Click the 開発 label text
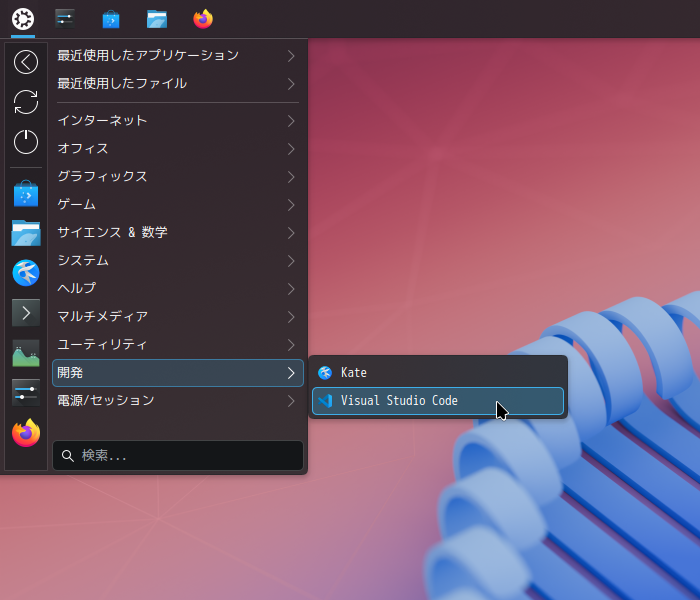Viewport: 700px width, 600px height. pos(70,373)
